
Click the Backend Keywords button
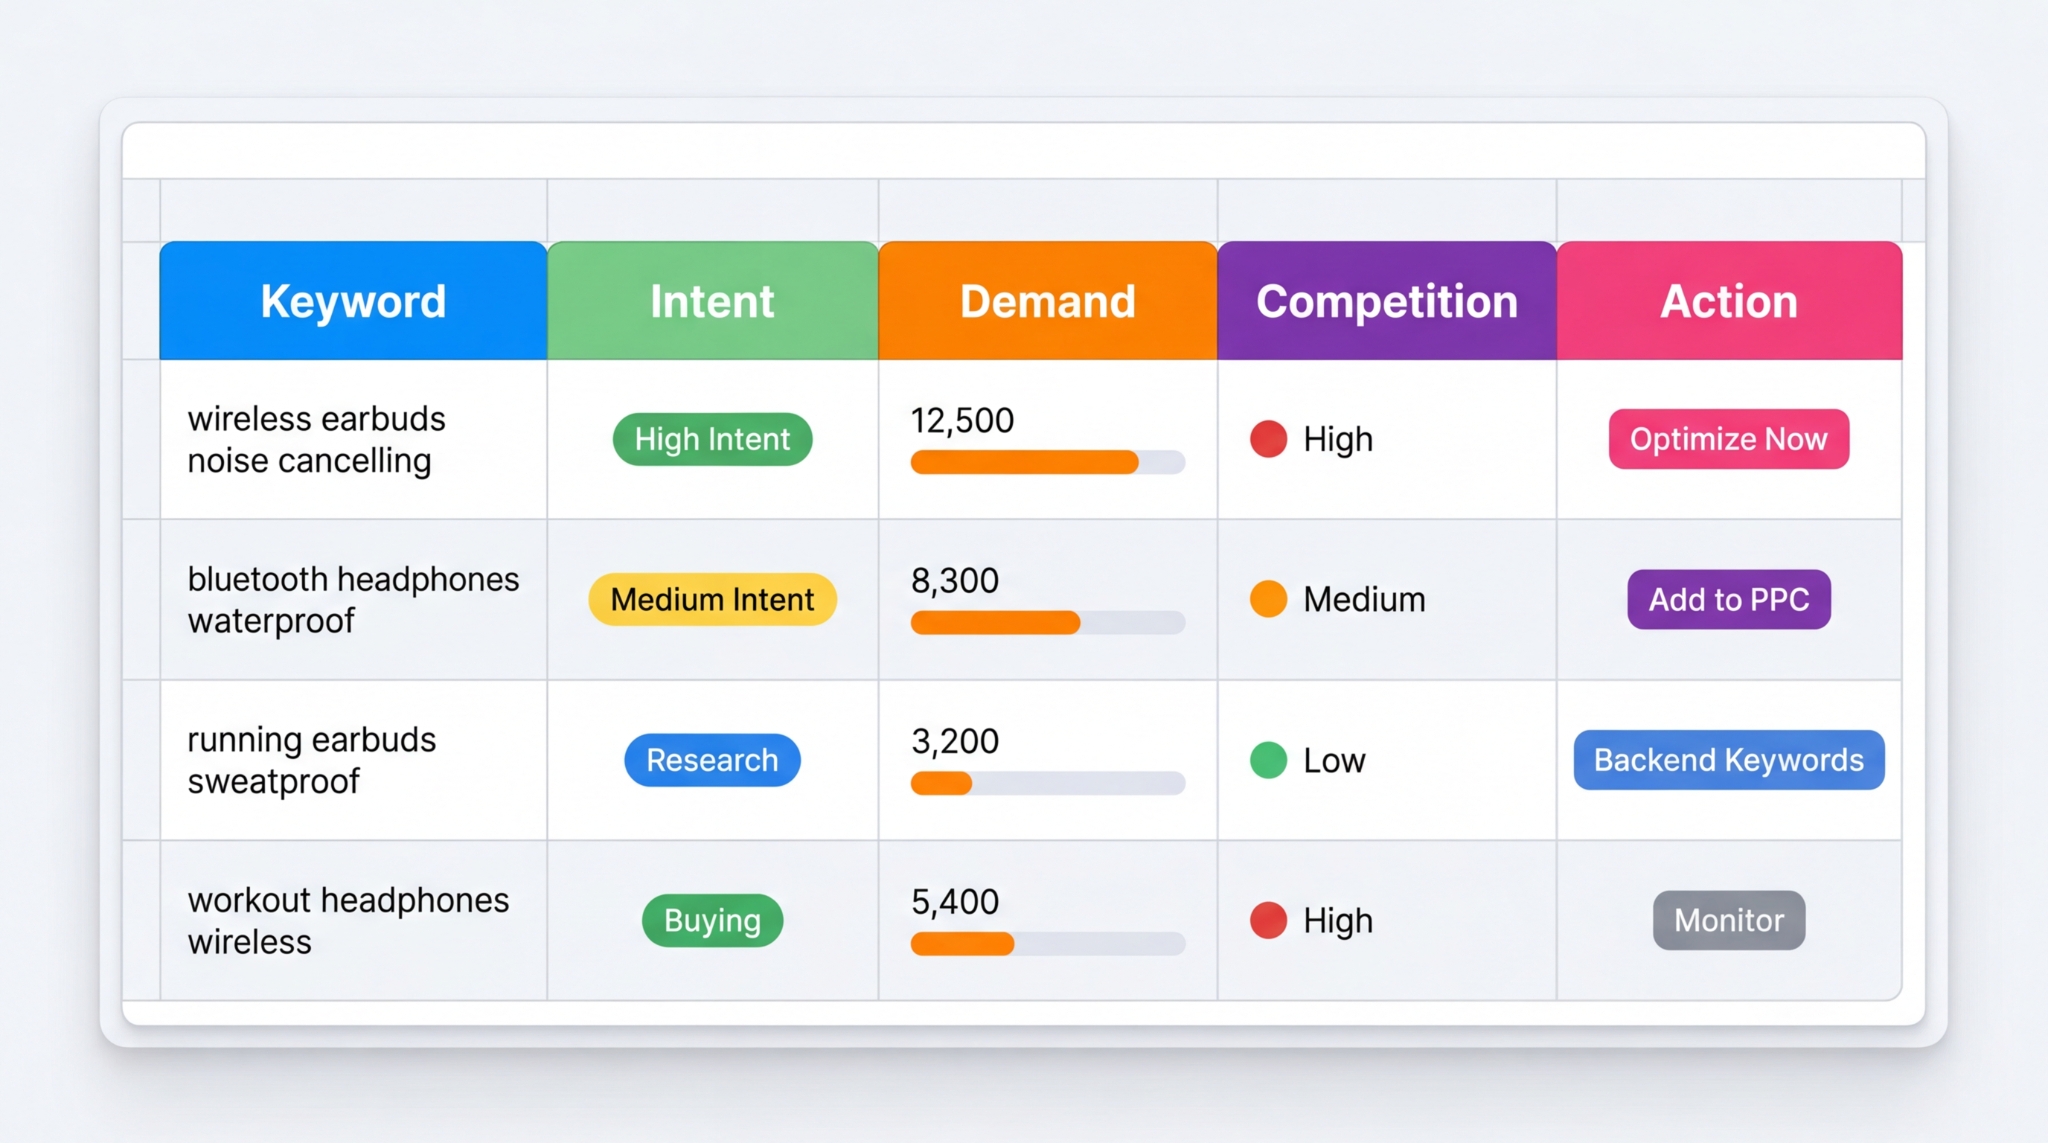1728,760
